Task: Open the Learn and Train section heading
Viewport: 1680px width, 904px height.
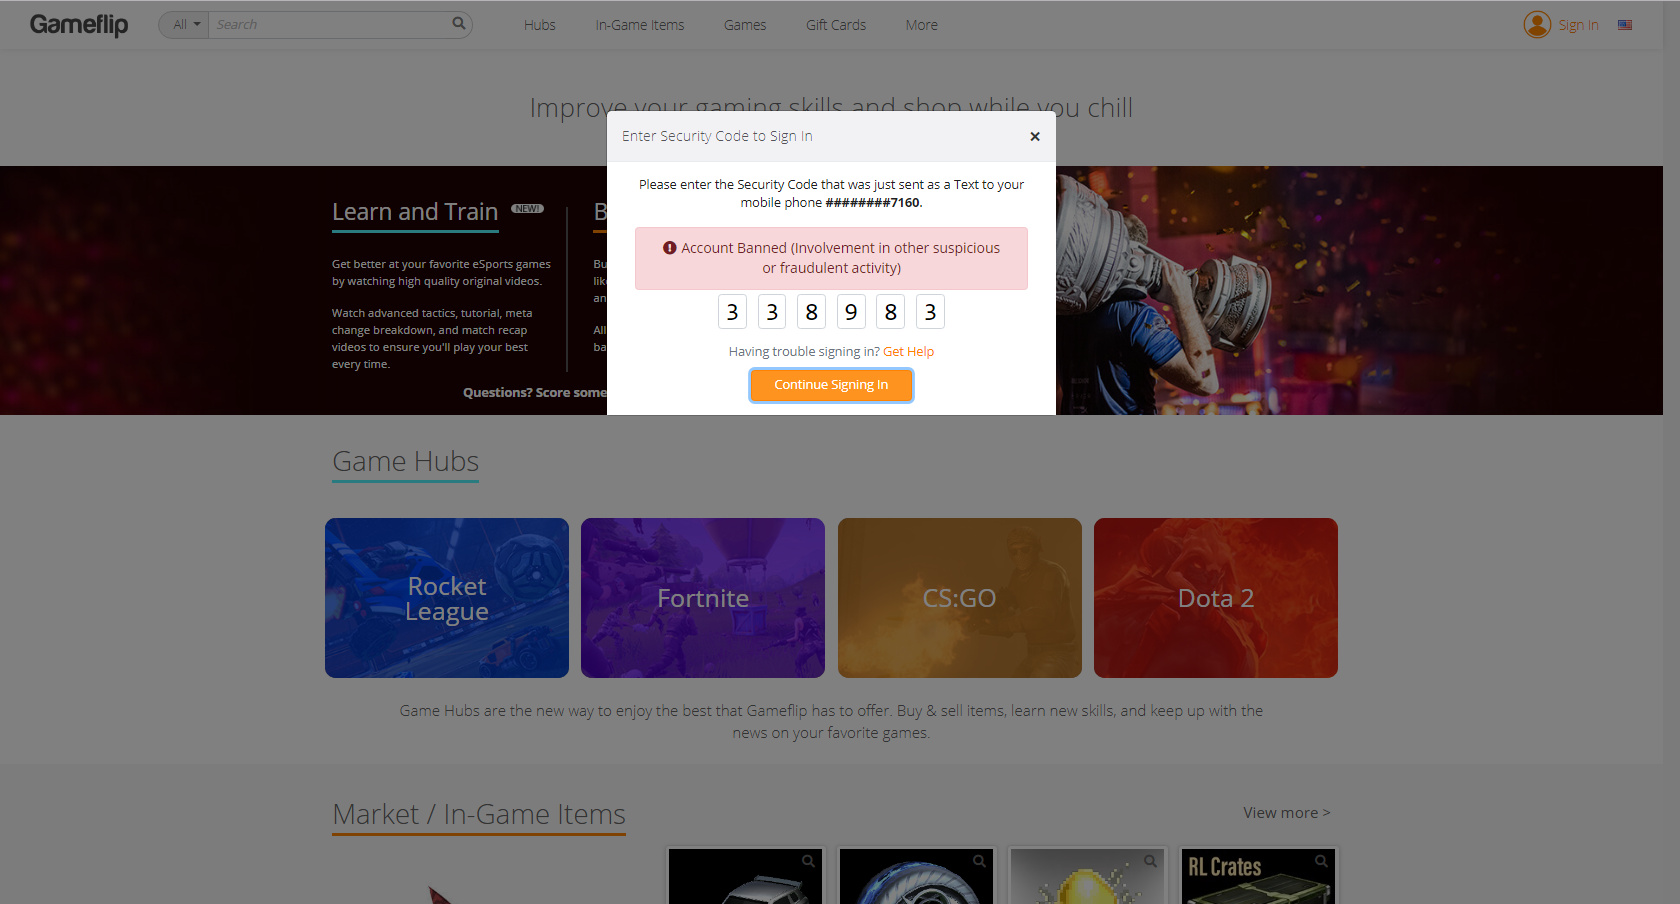Action: (415, 212)
